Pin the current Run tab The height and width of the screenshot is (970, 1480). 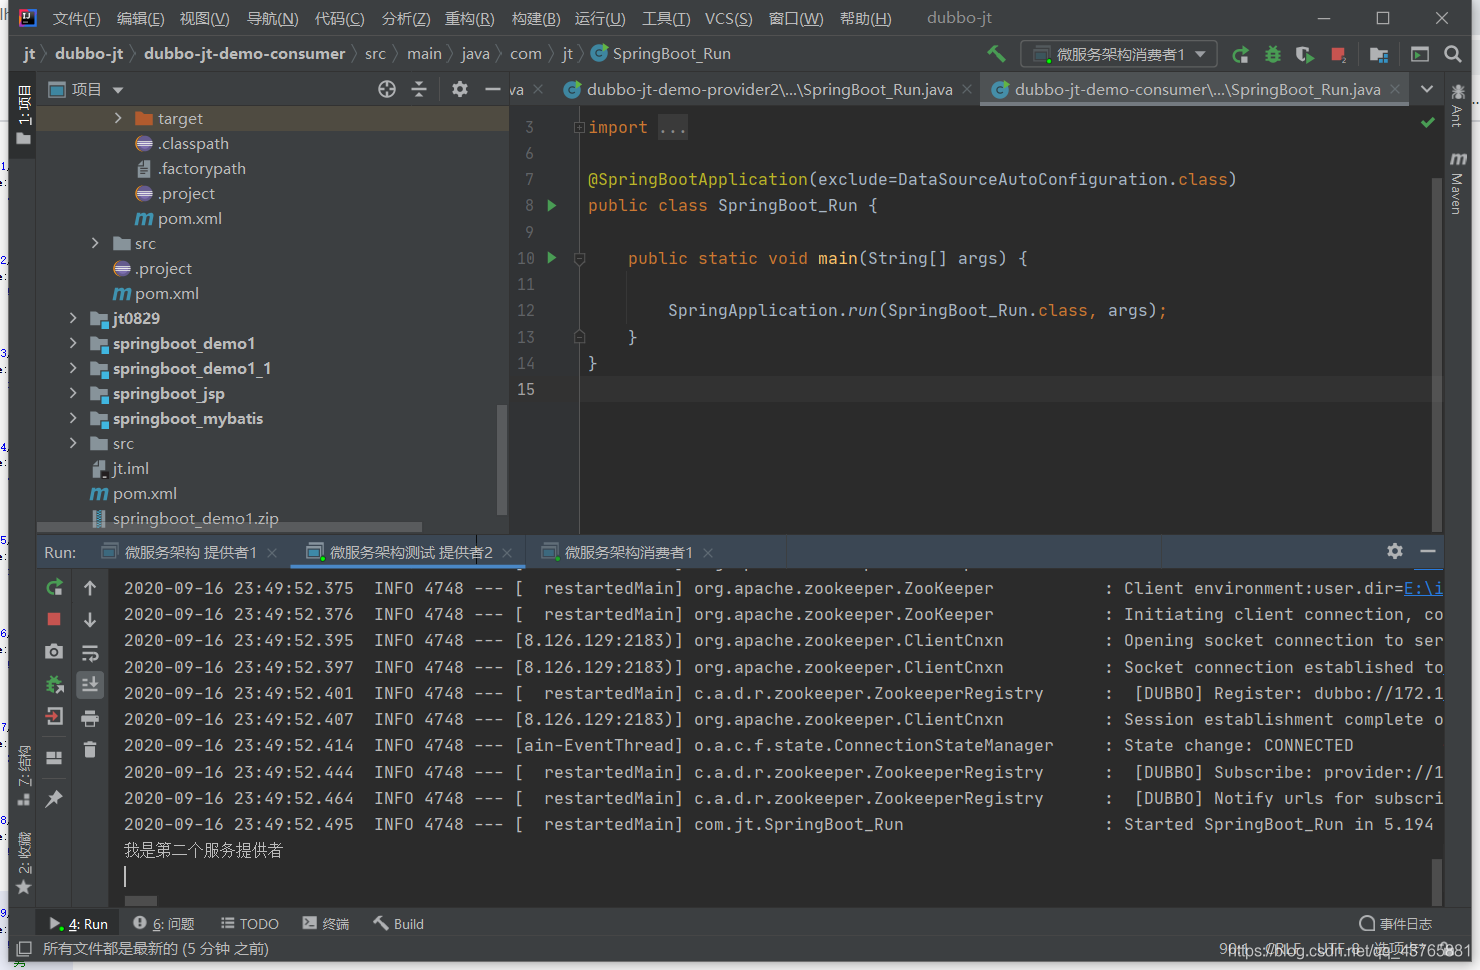[x=54, y=798]
